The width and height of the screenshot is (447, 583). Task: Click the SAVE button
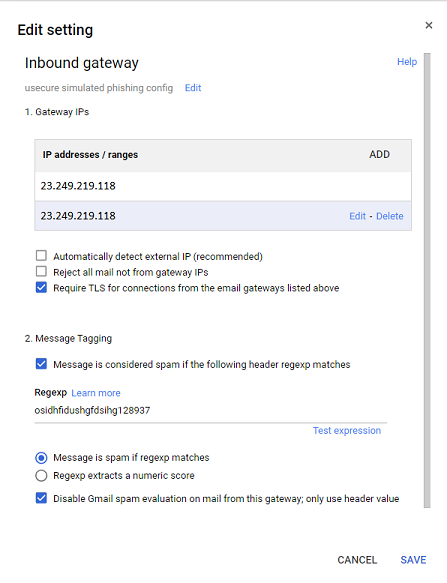click(x=413, y=560)
